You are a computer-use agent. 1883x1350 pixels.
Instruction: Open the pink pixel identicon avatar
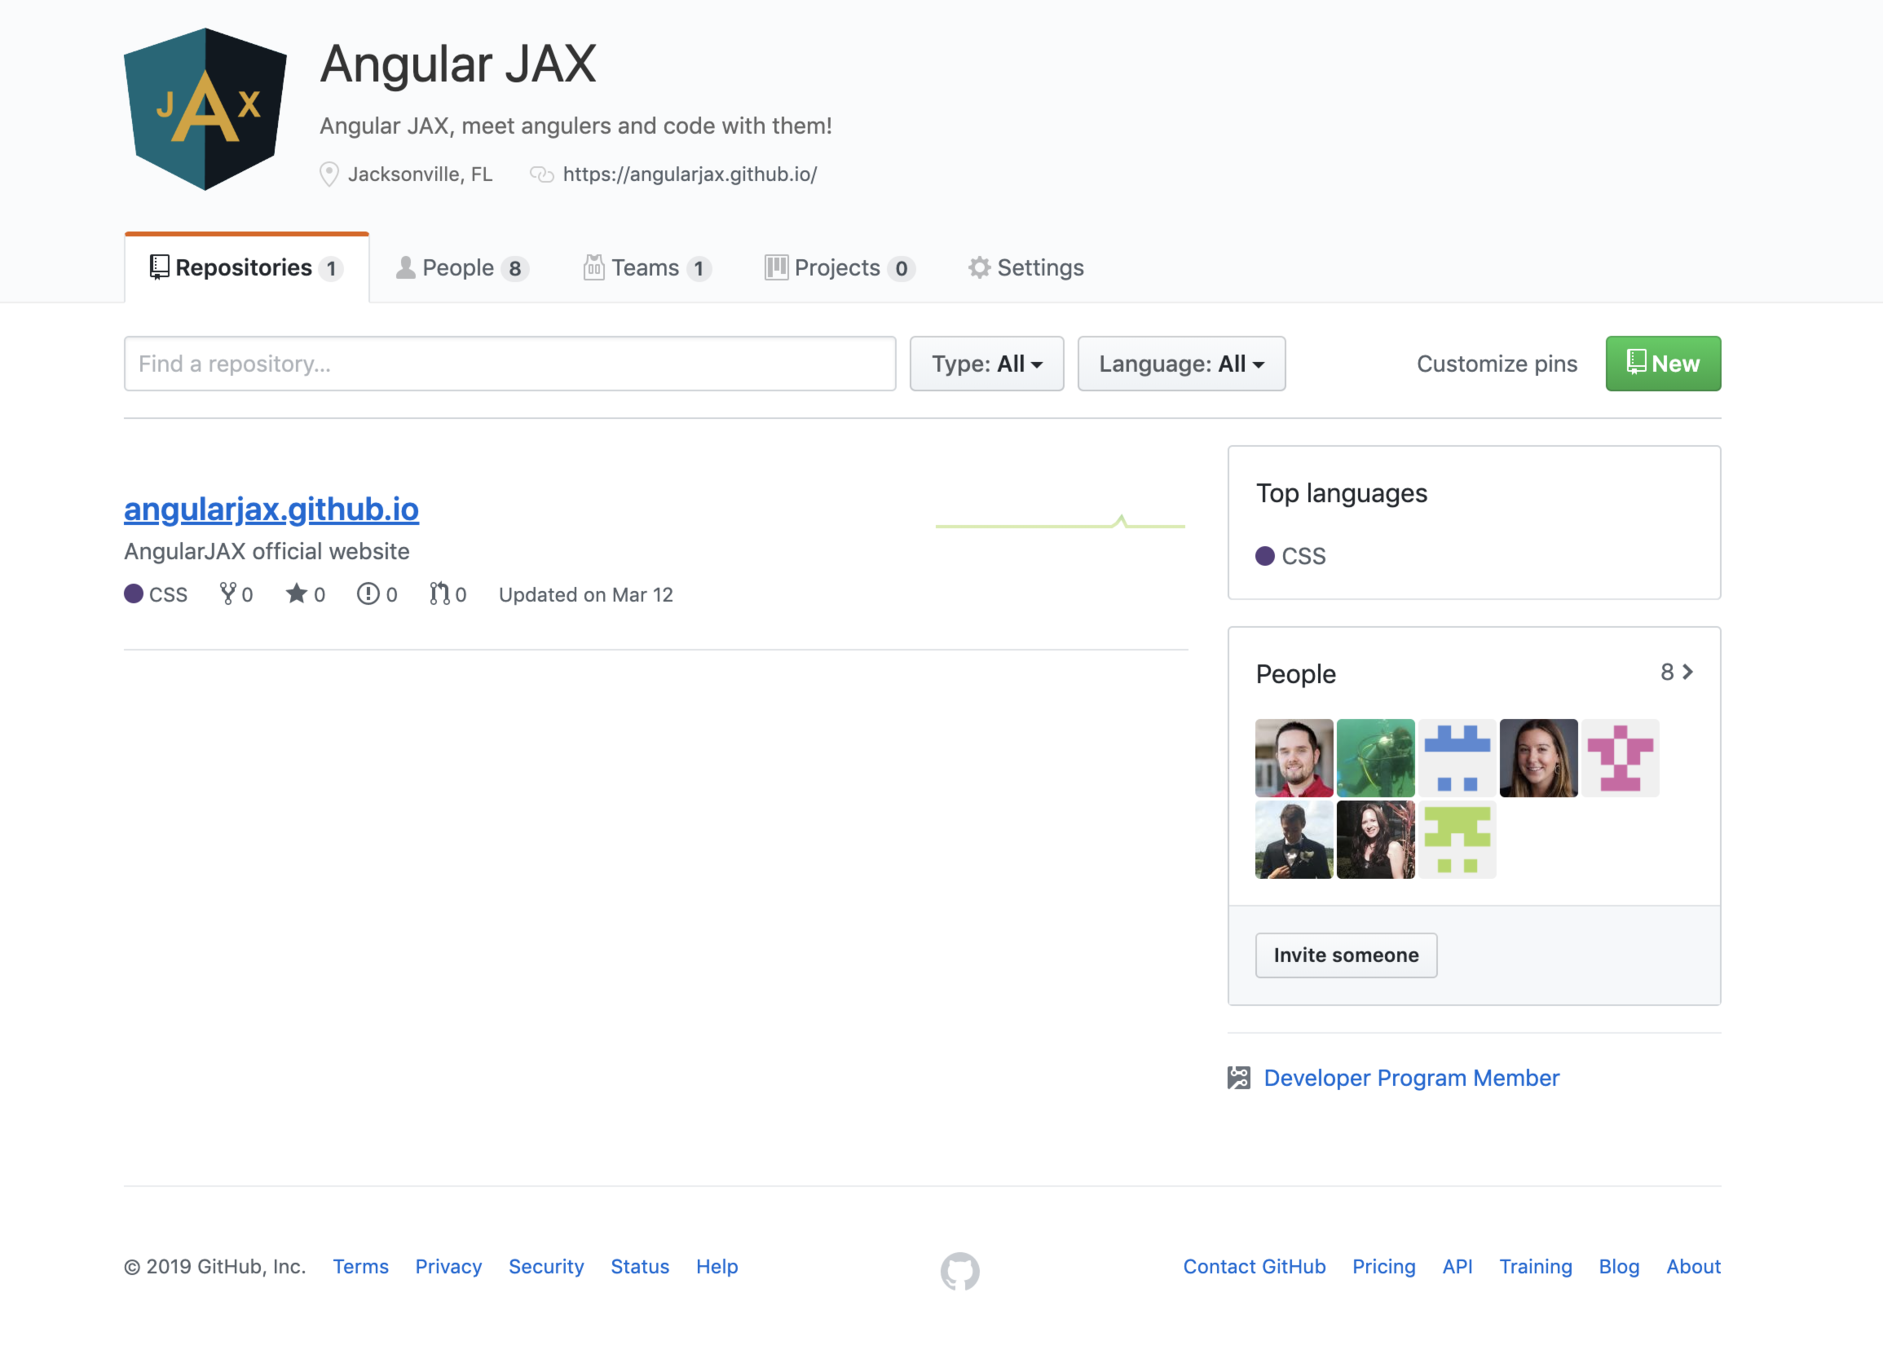tap(1621, 758)
